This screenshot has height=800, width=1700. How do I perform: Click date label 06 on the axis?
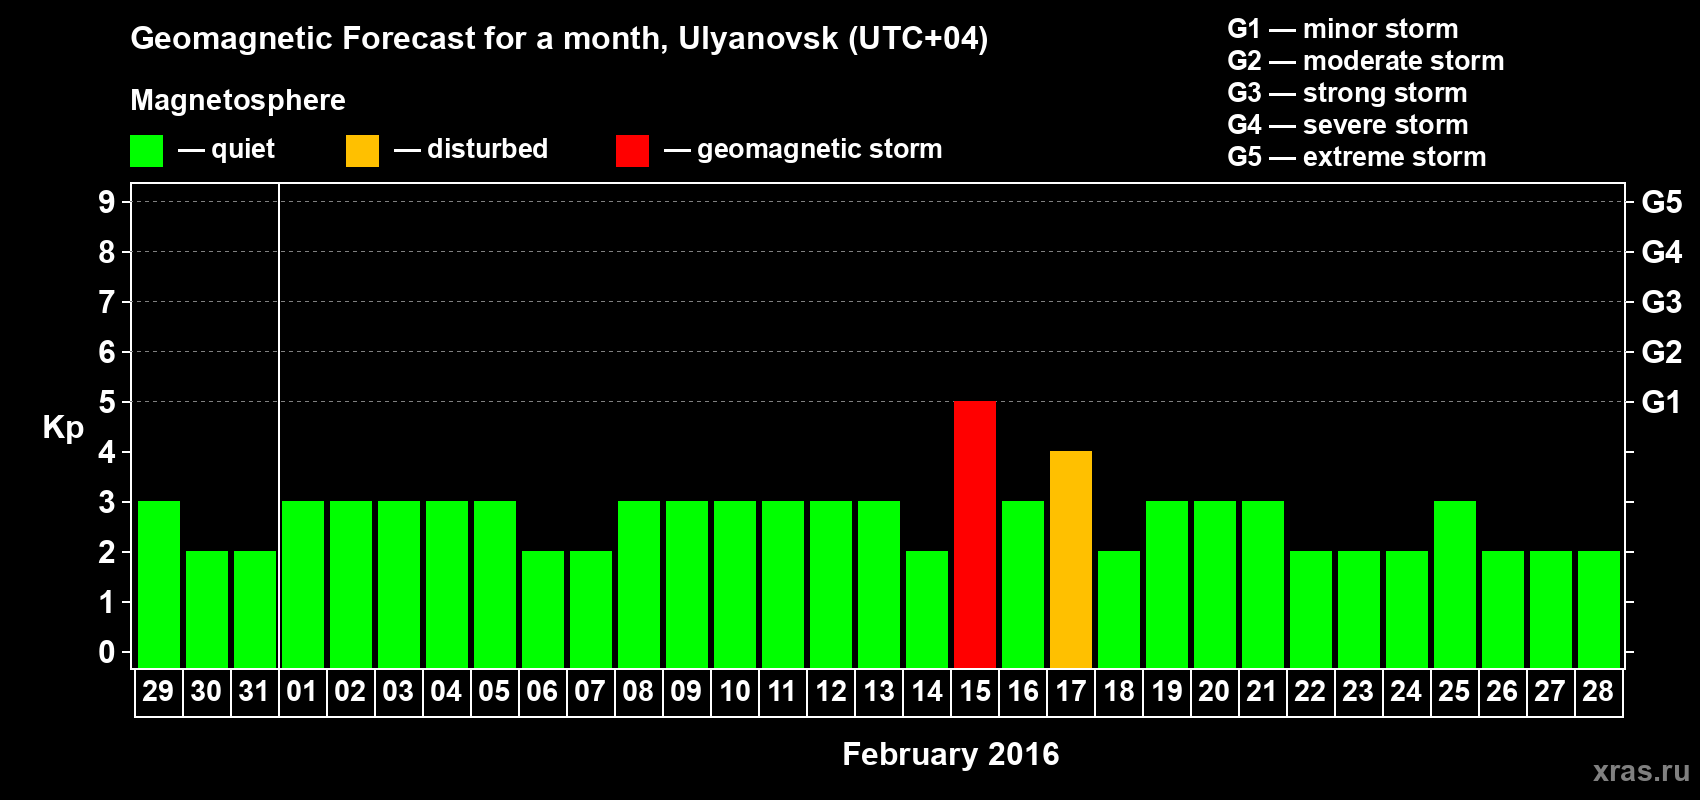point(542,691)
